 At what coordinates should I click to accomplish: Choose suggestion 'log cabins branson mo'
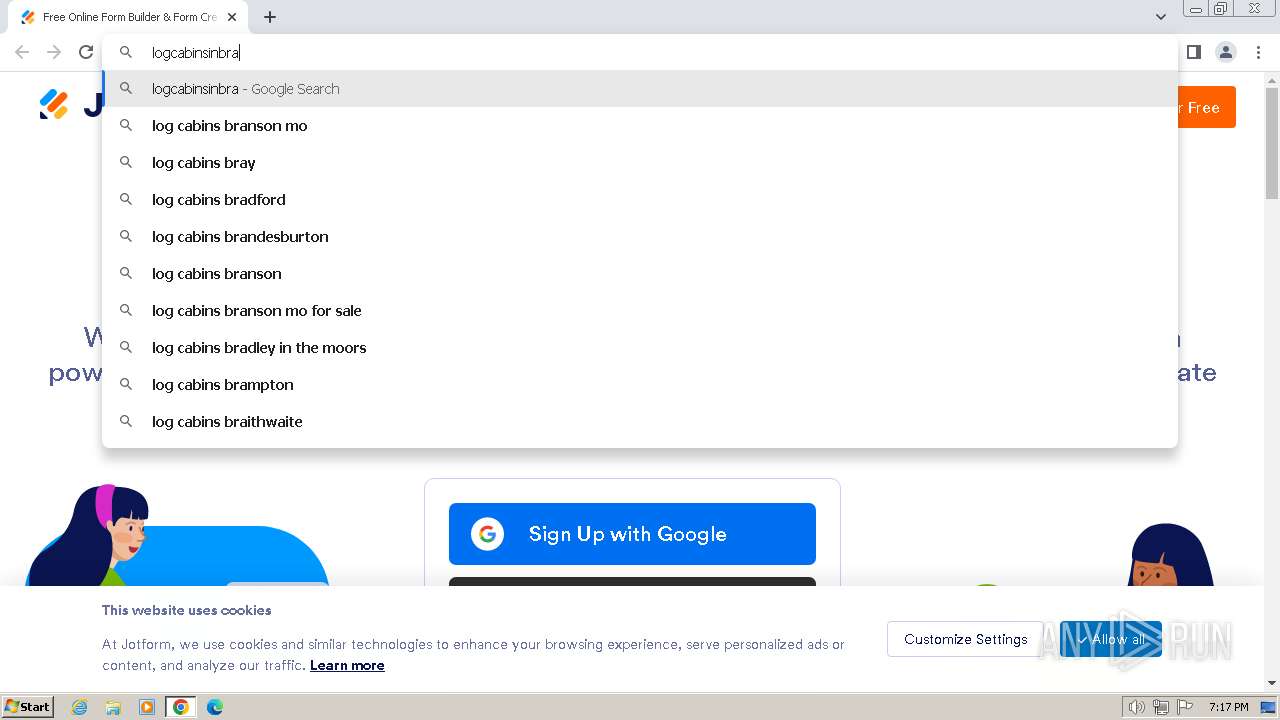click(640, 126)
